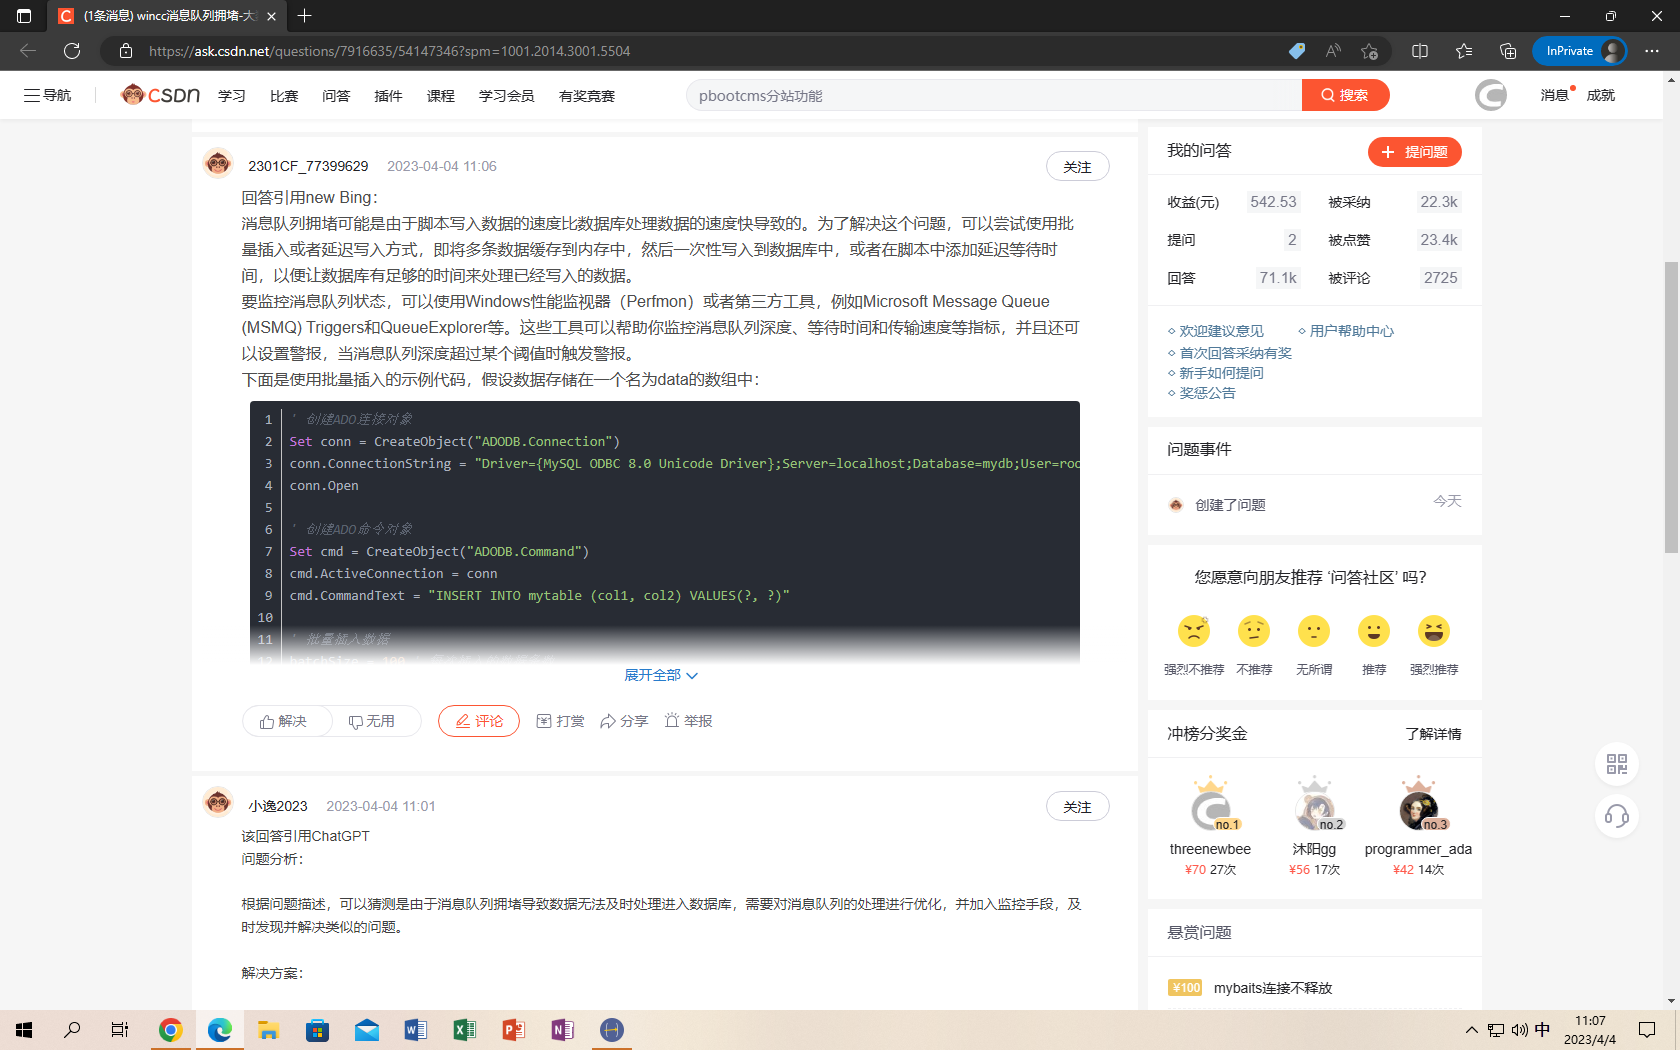Go to CSDN homepage logo
The image size is (1680, 1050).
160,95
